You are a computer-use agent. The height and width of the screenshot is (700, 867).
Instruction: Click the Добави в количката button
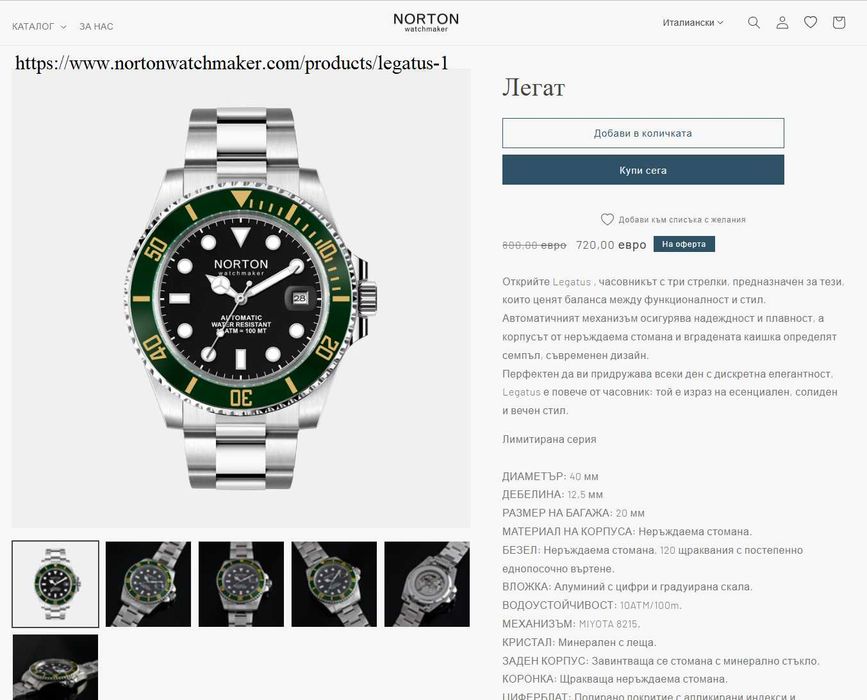tap(643, 133)
